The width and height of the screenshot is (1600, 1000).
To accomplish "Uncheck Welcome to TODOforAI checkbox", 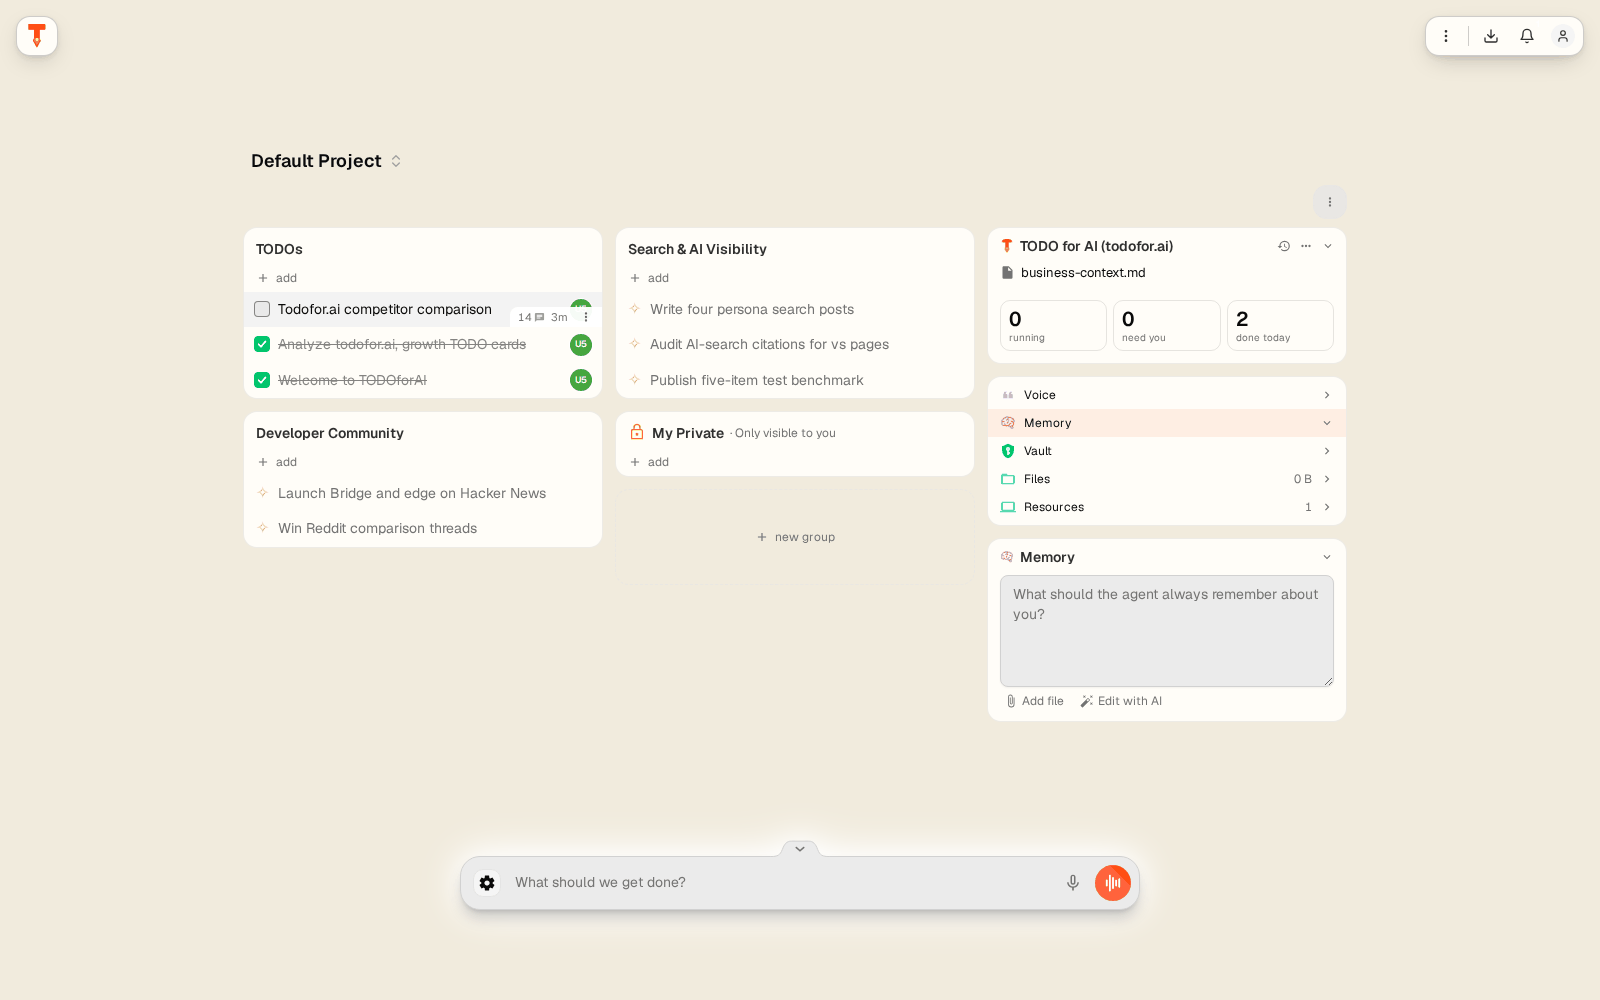I will [x=262, y=380].
